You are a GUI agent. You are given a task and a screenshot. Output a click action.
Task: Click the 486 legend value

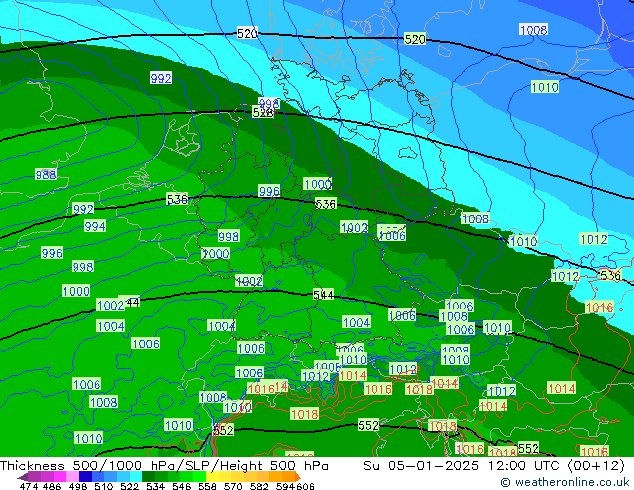tap(51, 486)
